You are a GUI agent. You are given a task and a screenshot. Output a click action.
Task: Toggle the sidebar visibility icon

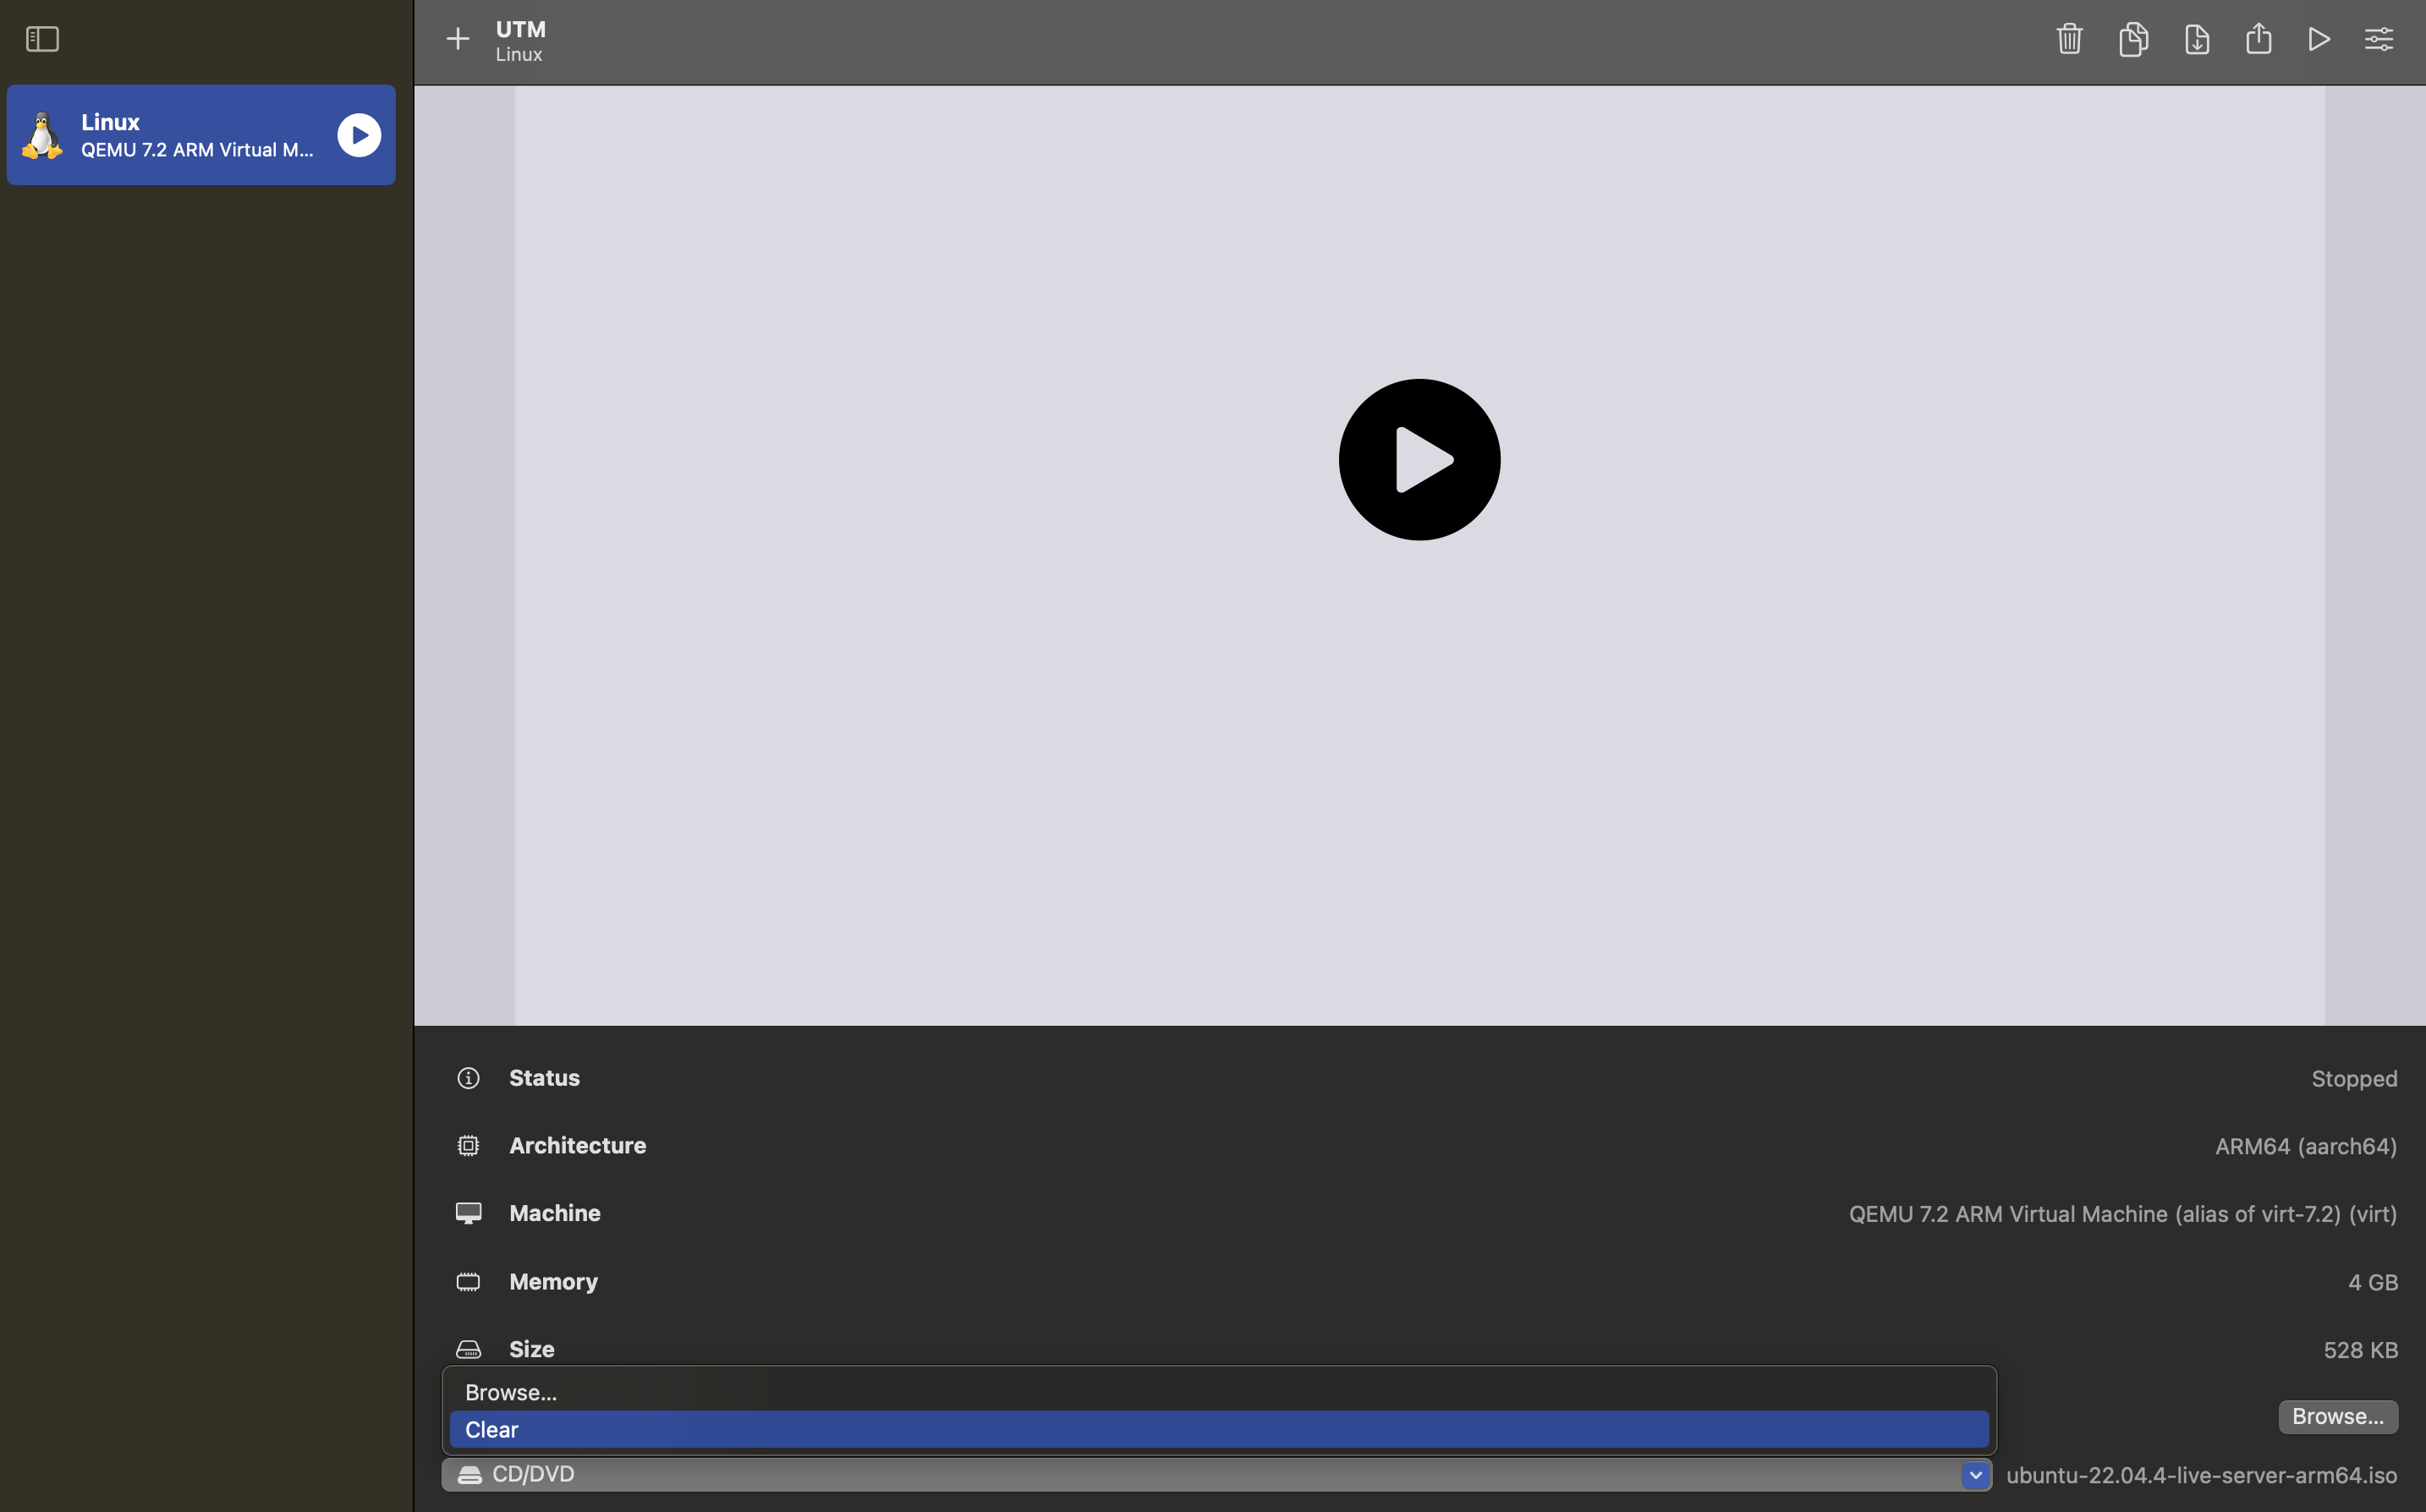tap(42, 39)
